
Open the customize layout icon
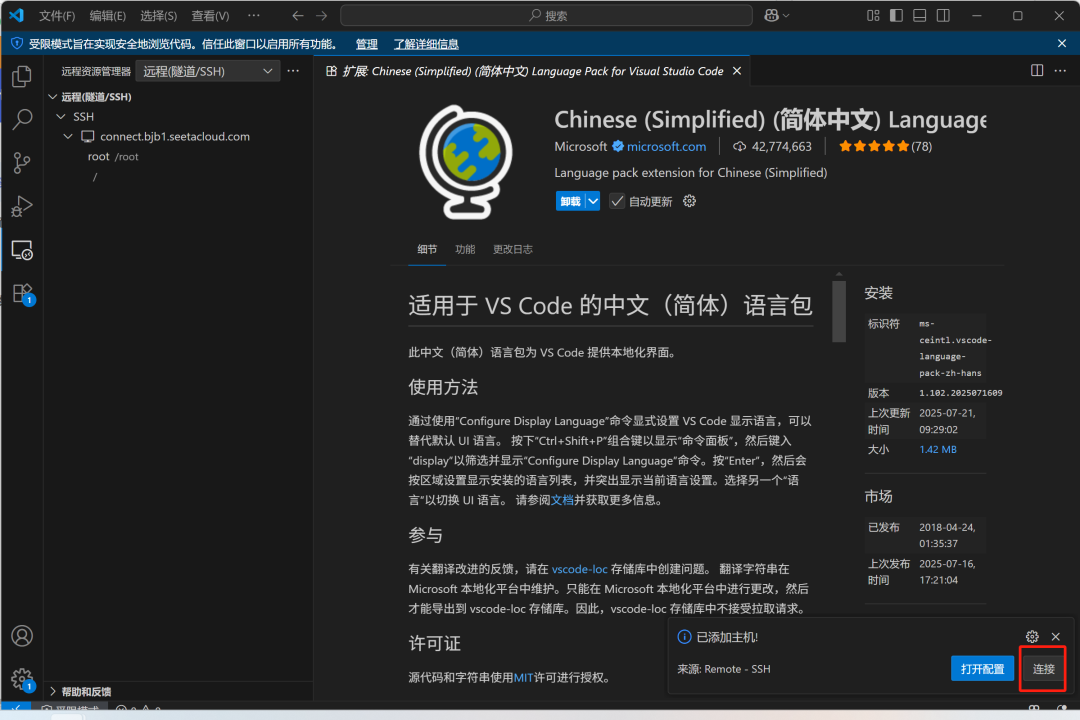873,15
